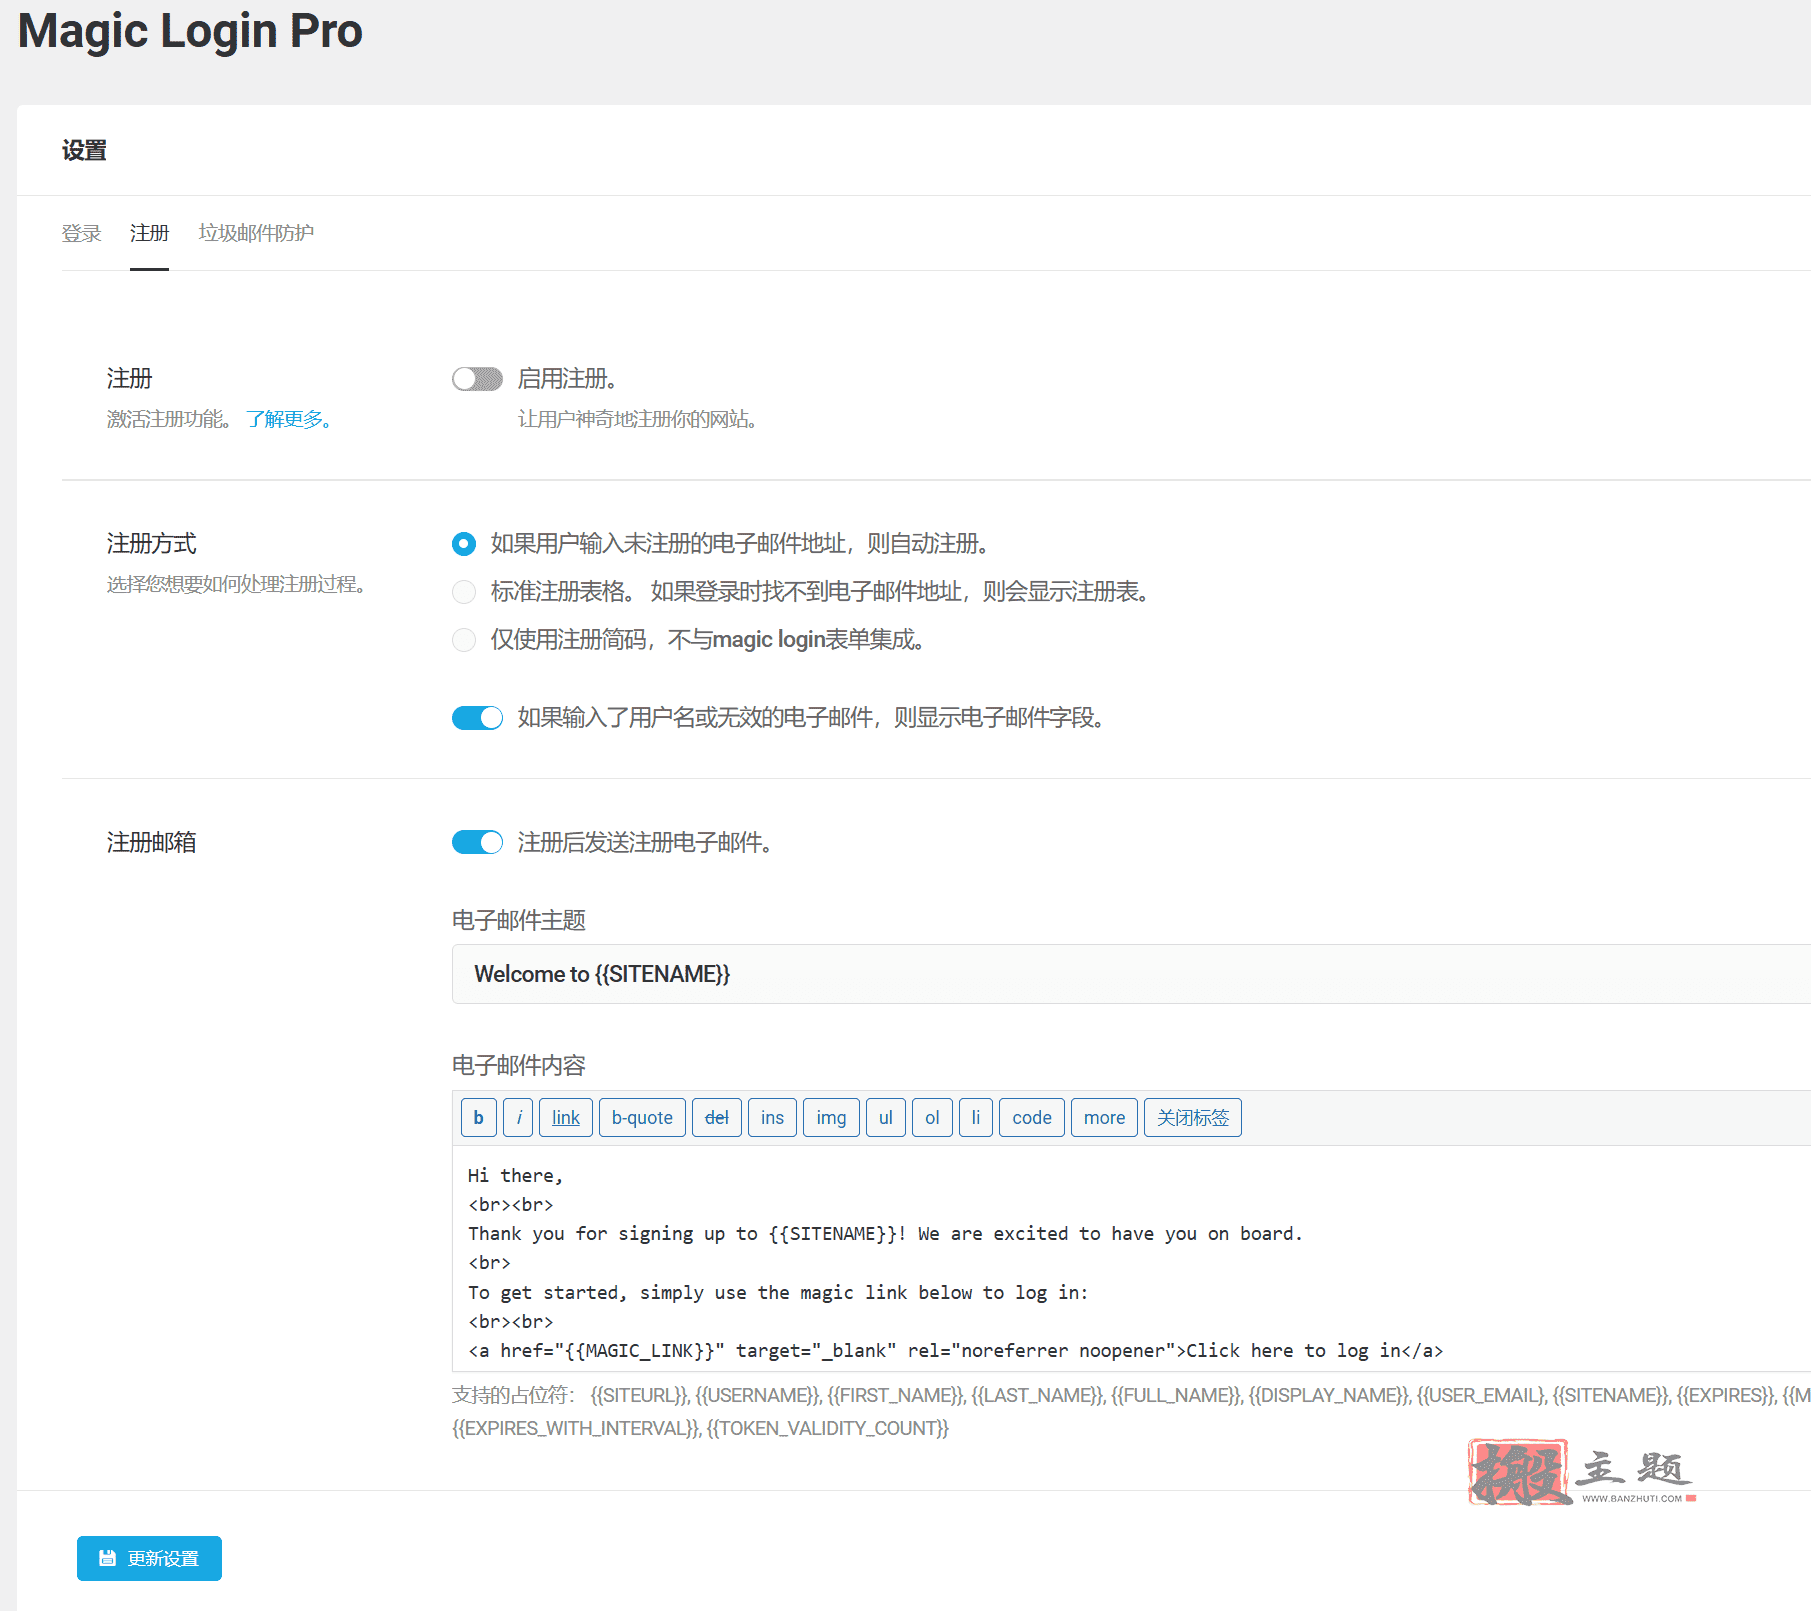
Task: Toggle show email field for invalid input
Action: 477,718
